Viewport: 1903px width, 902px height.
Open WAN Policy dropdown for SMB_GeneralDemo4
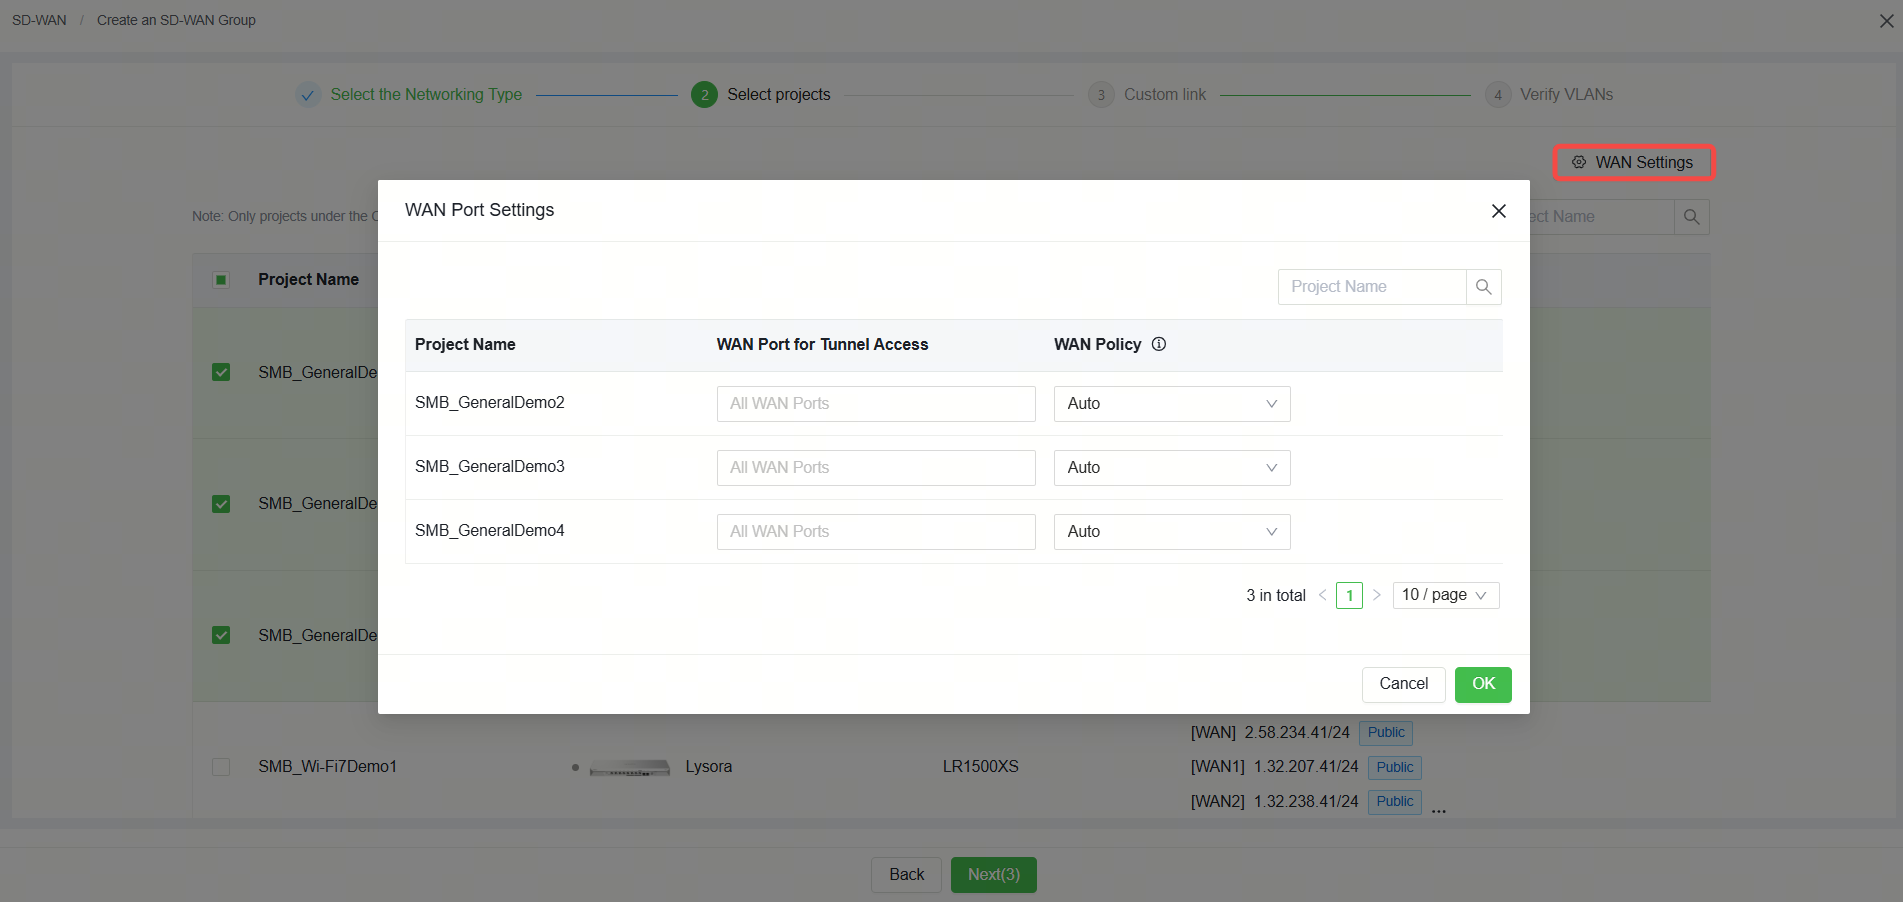pos(1172,532)
